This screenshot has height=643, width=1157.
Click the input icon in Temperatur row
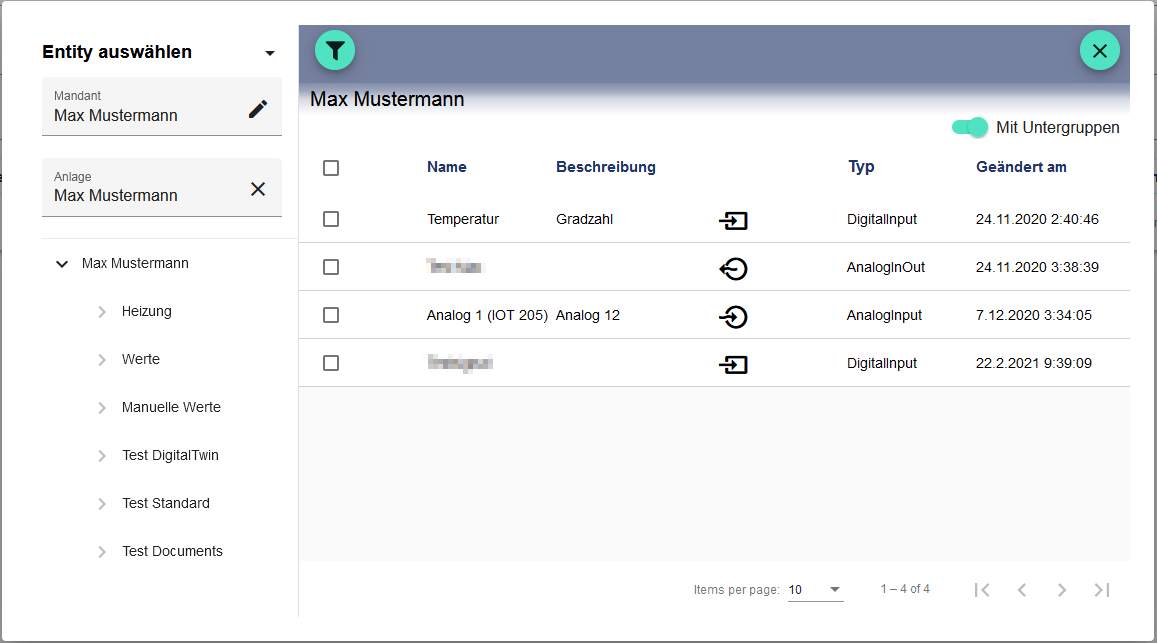tap(733, 220)
